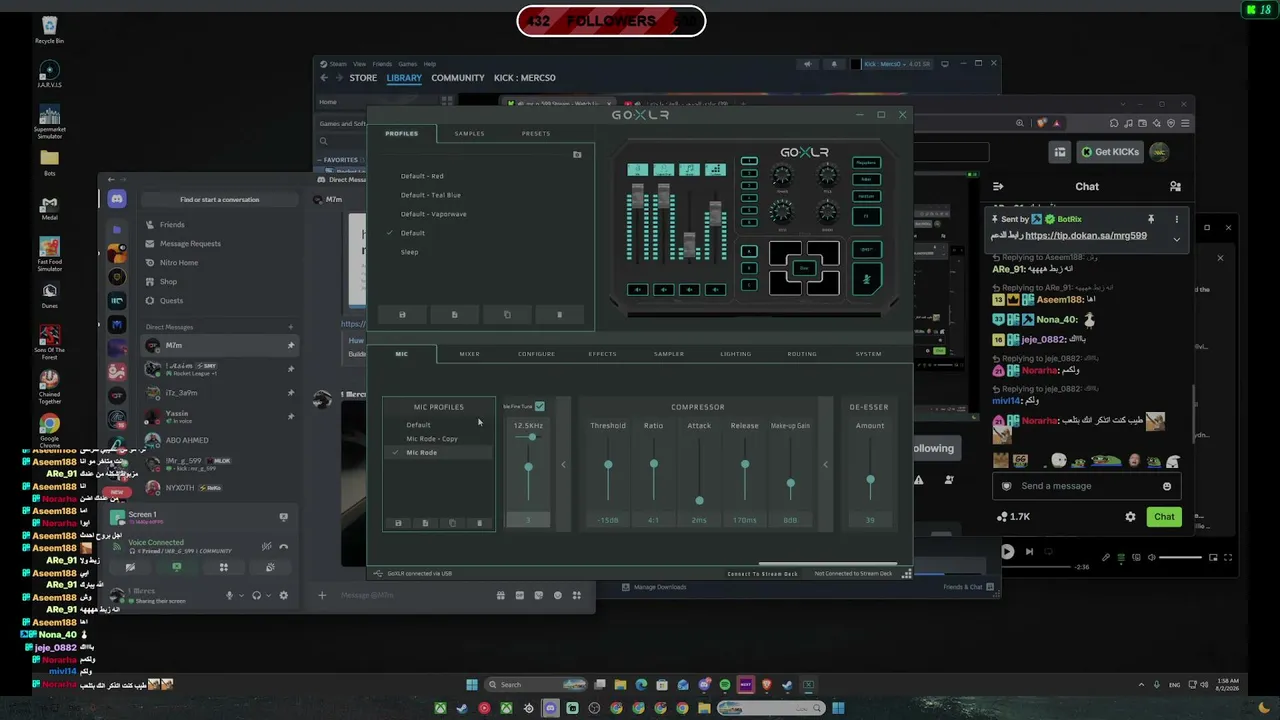1280x720 pixels.
Task: Click the Kick 'Send a message' field
Action: click(x=1088, y=486)
